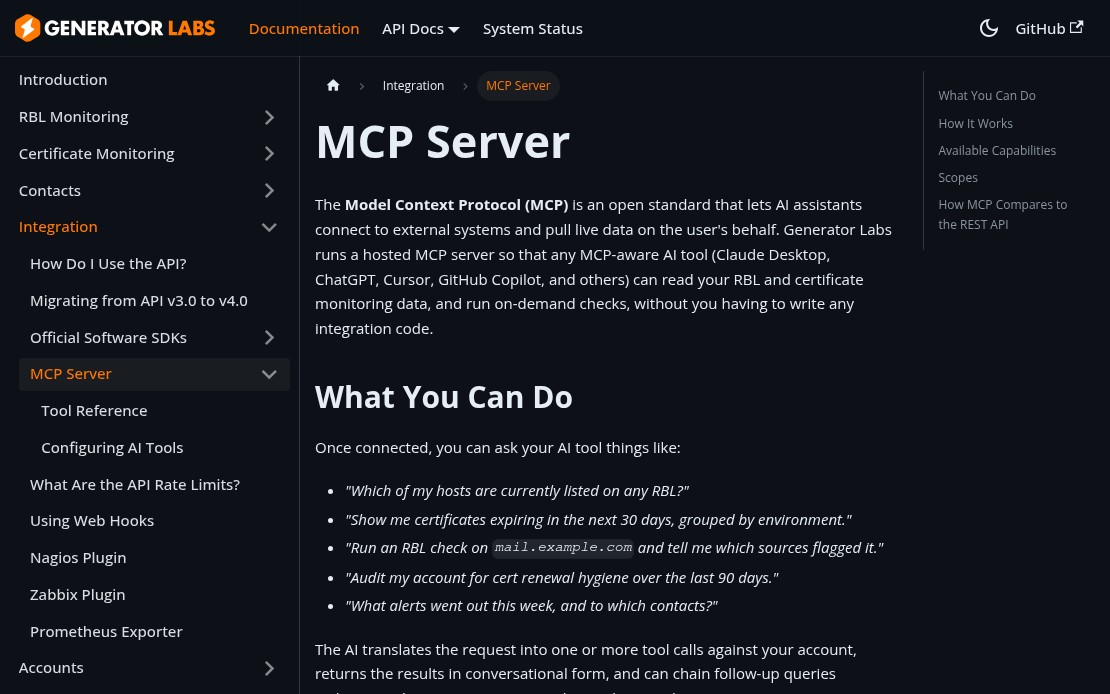The width and height of the screenshot is (1110, 694).
Task: Click 'What alerts went out this week' bullet
Action: coord(531,606)
